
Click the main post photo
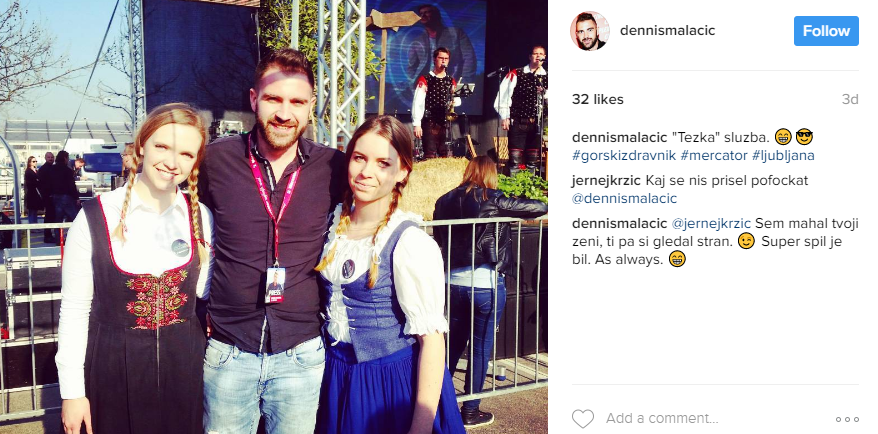[x=274, y=217]
